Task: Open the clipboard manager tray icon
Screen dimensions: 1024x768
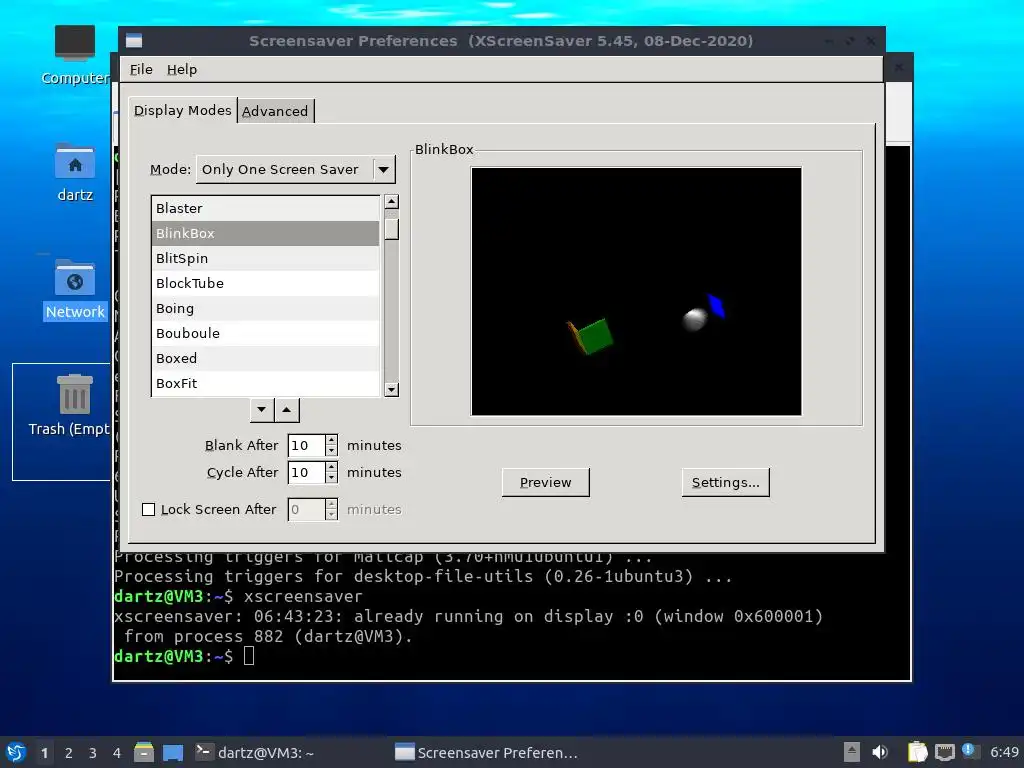Action: 917,752
